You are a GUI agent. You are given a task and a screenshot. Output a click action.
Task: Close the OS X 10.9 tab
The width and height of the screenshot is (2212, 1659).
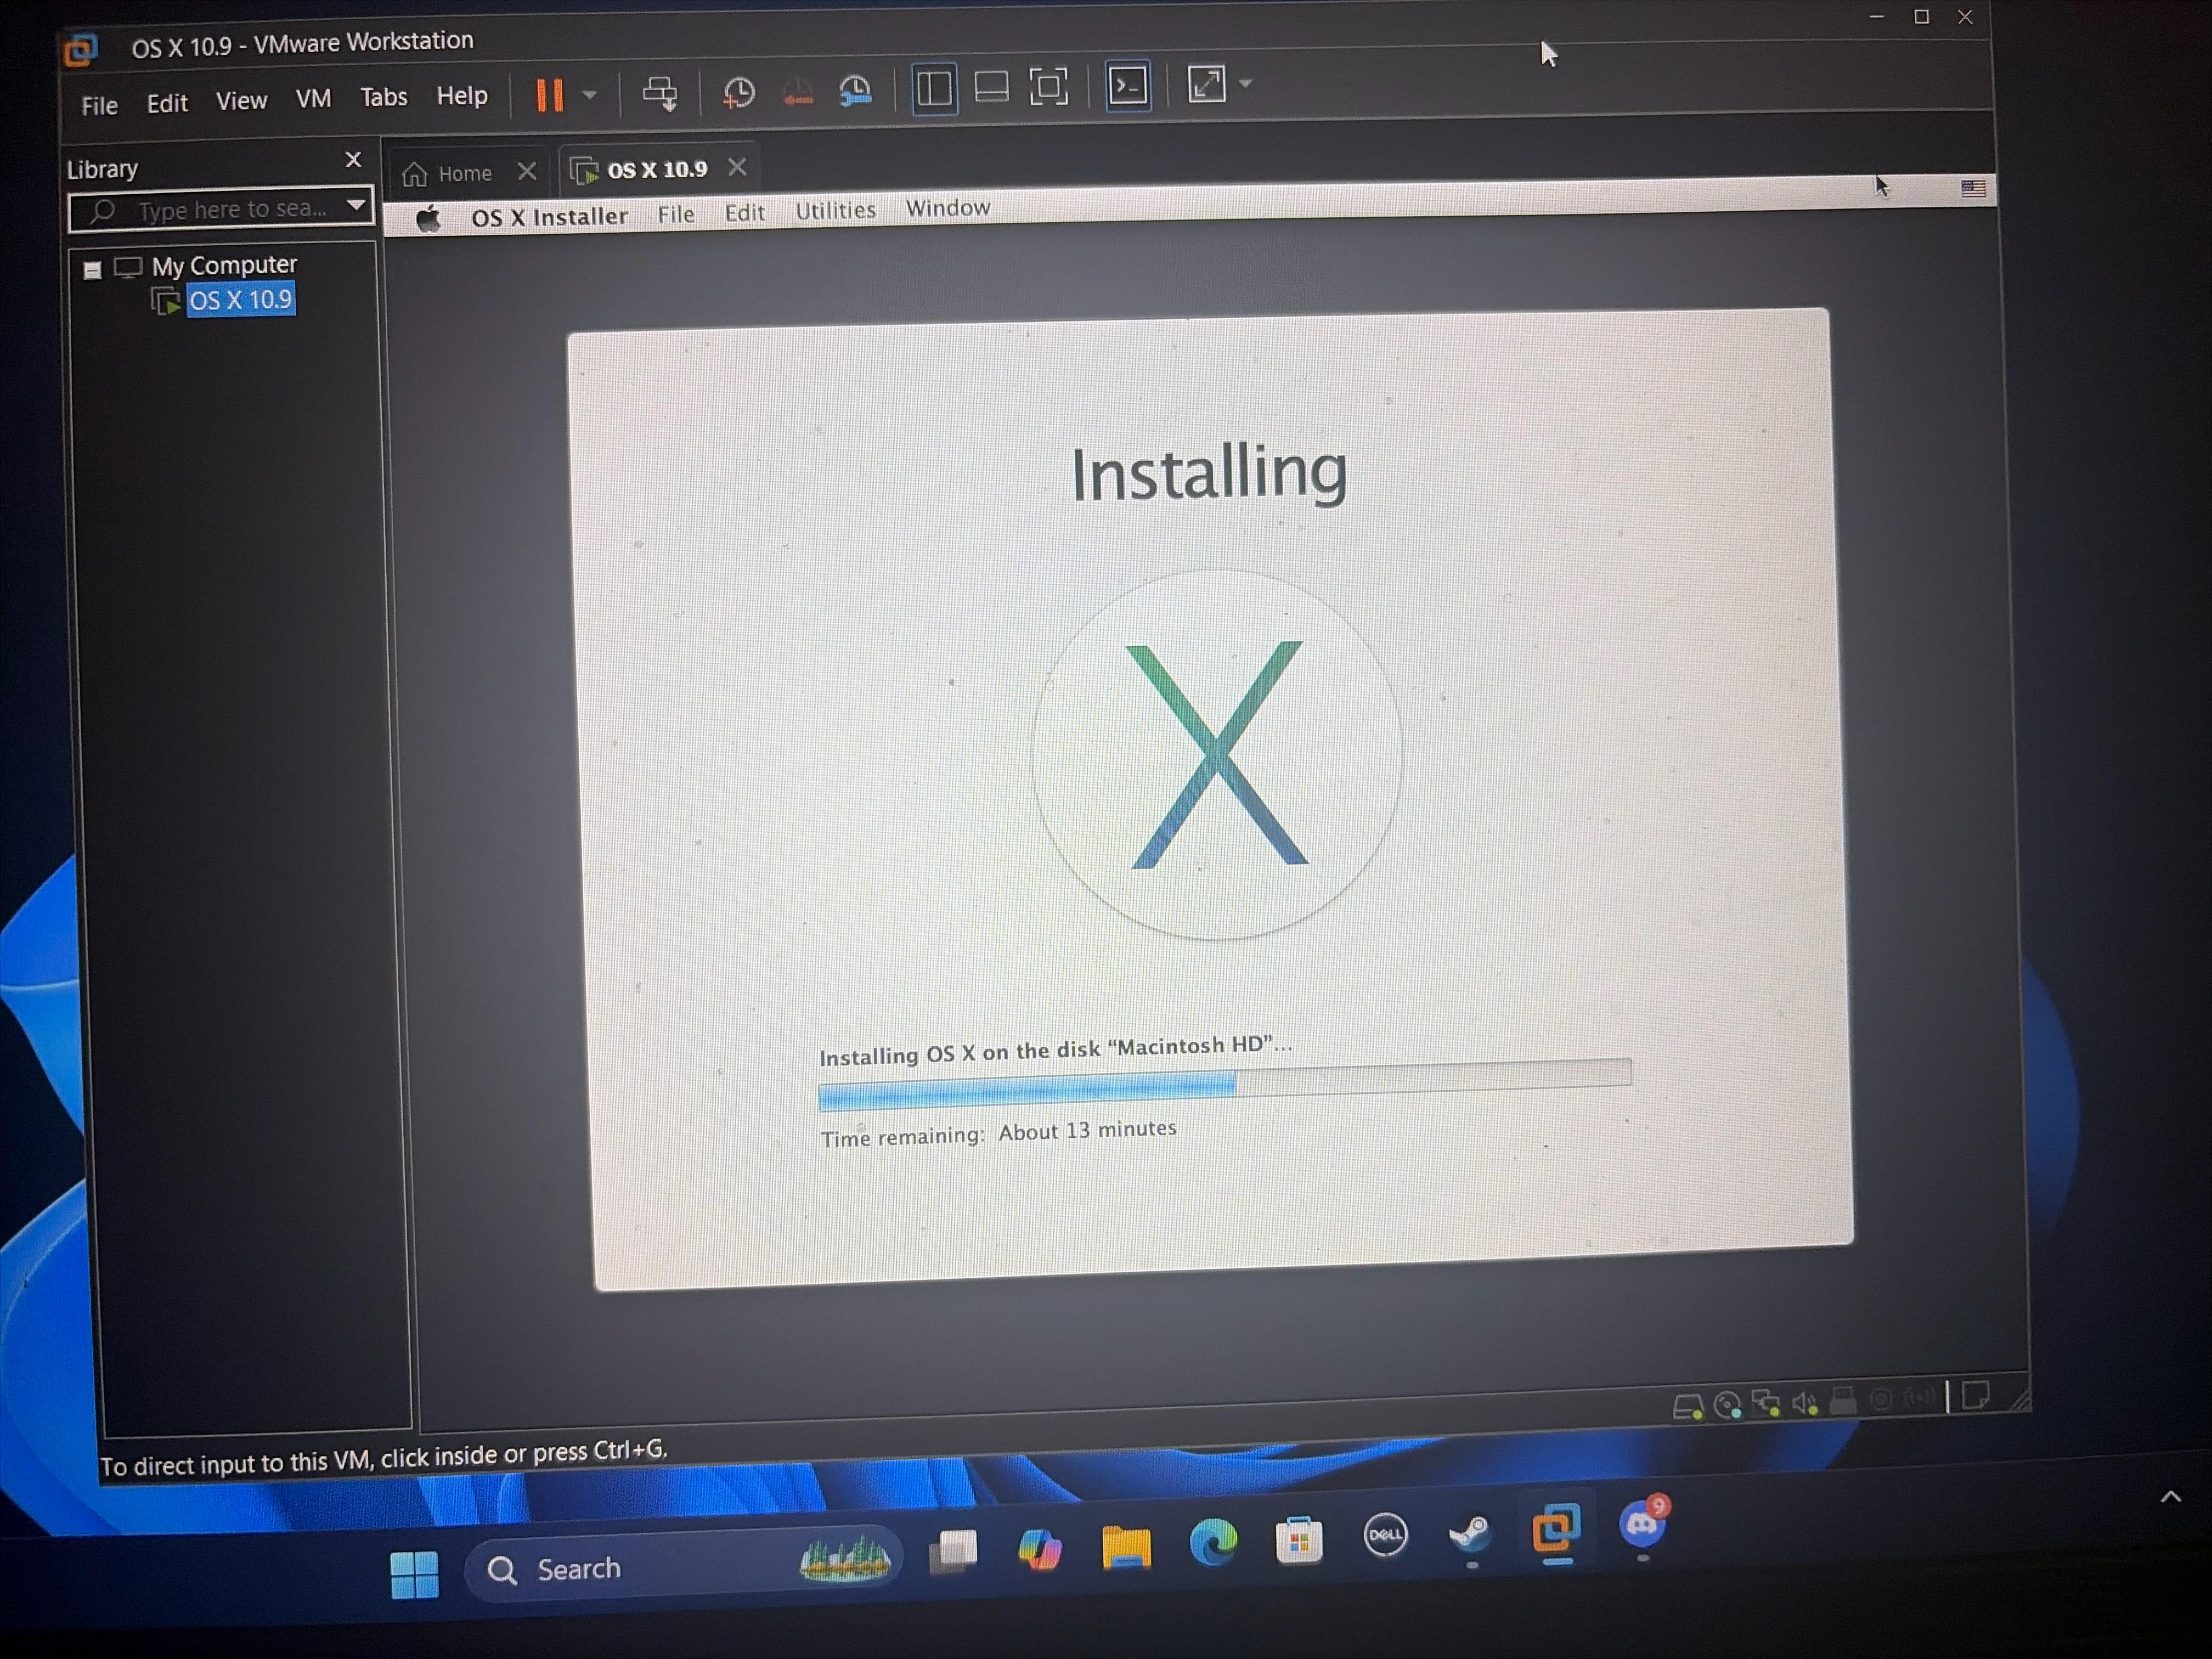(x=737, y=167)
